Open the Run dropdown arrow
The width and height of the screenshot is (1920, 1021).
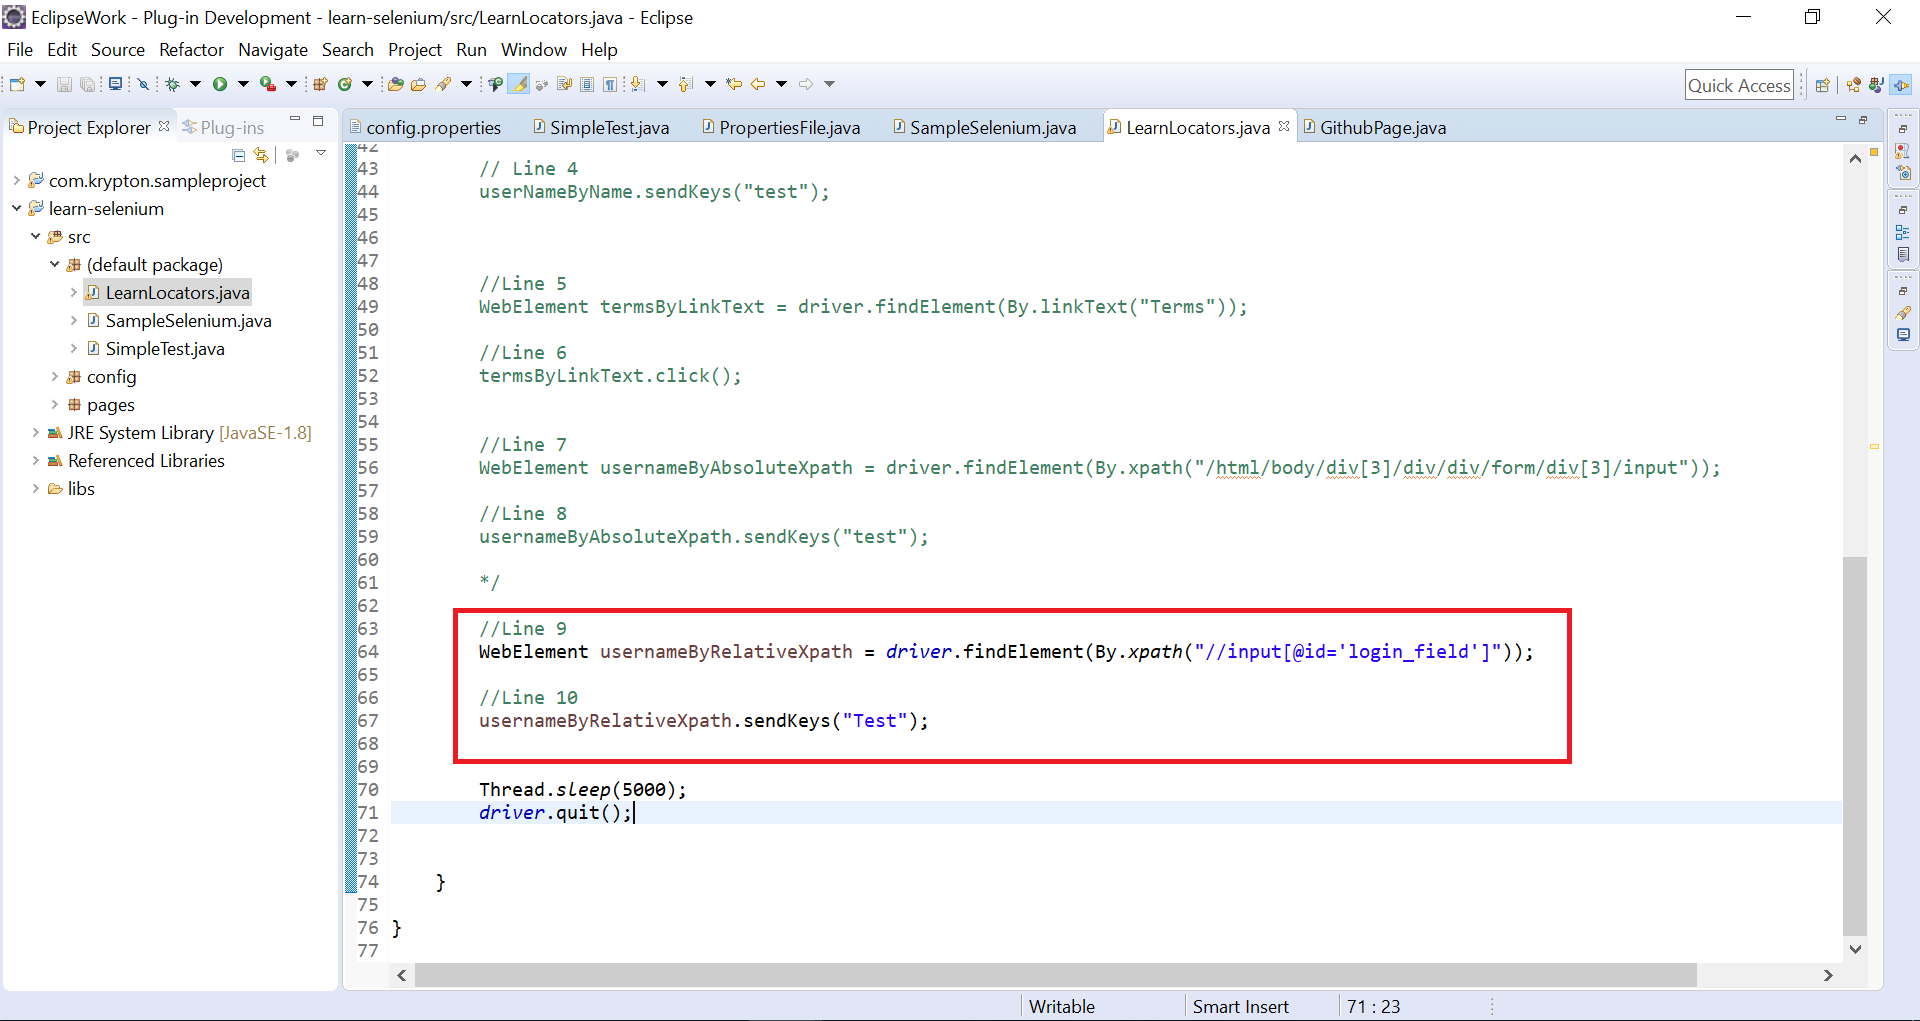(x=243, y=84)
